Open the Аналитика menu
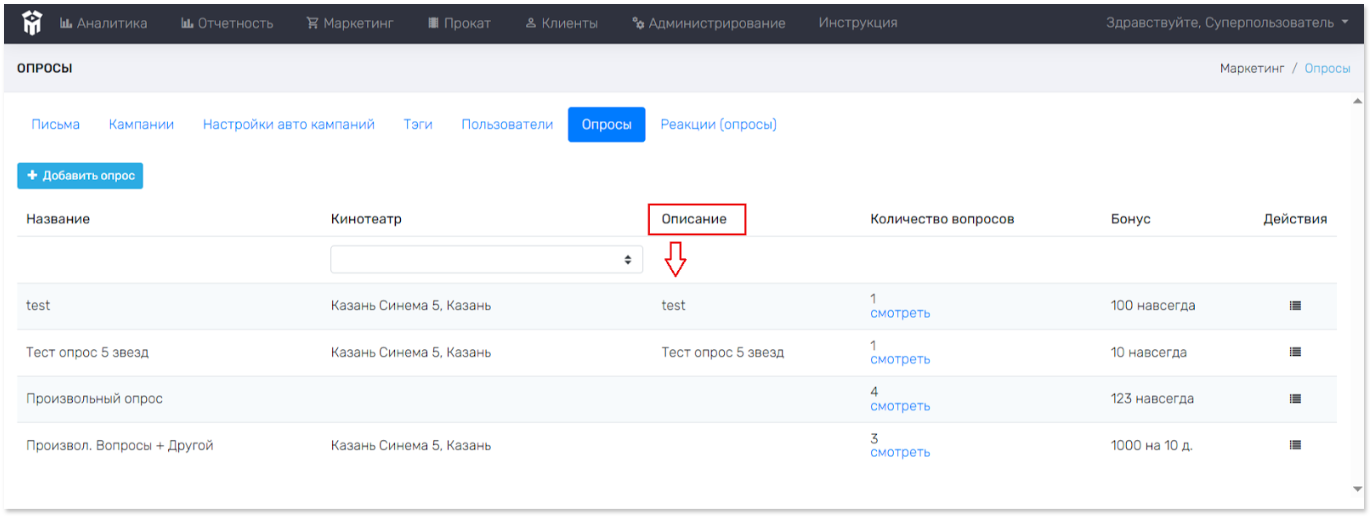1370x516 pixels. point(104,23)
